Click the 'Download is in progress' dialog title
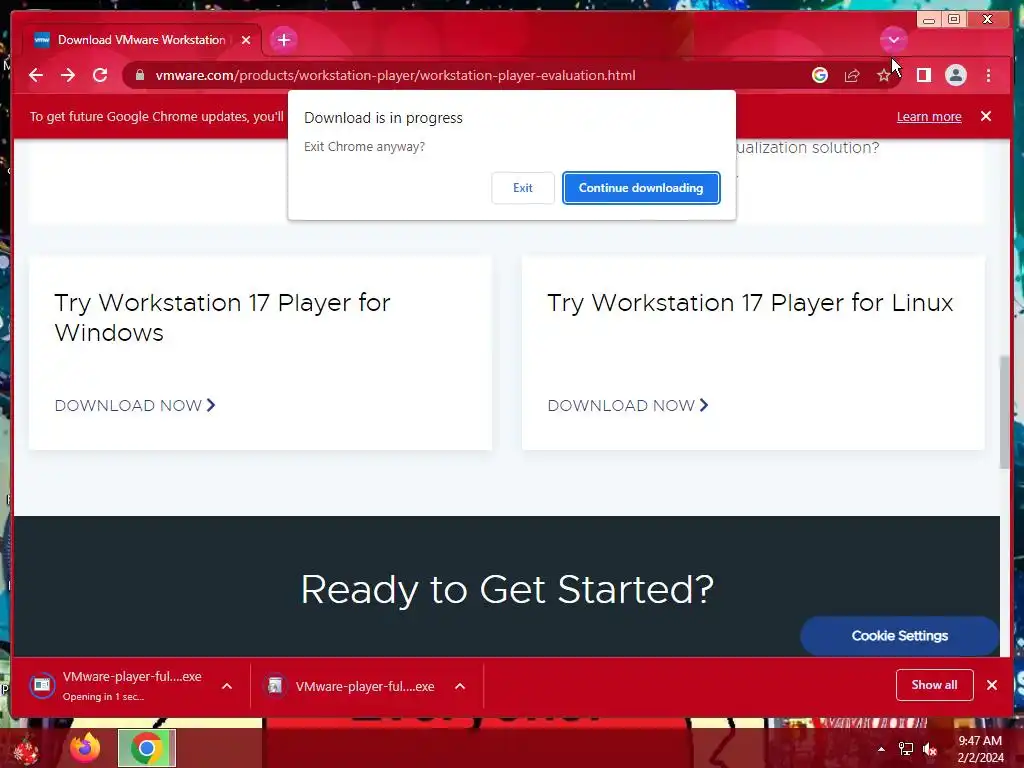The image size is (1024, 768). click(383, 118)
